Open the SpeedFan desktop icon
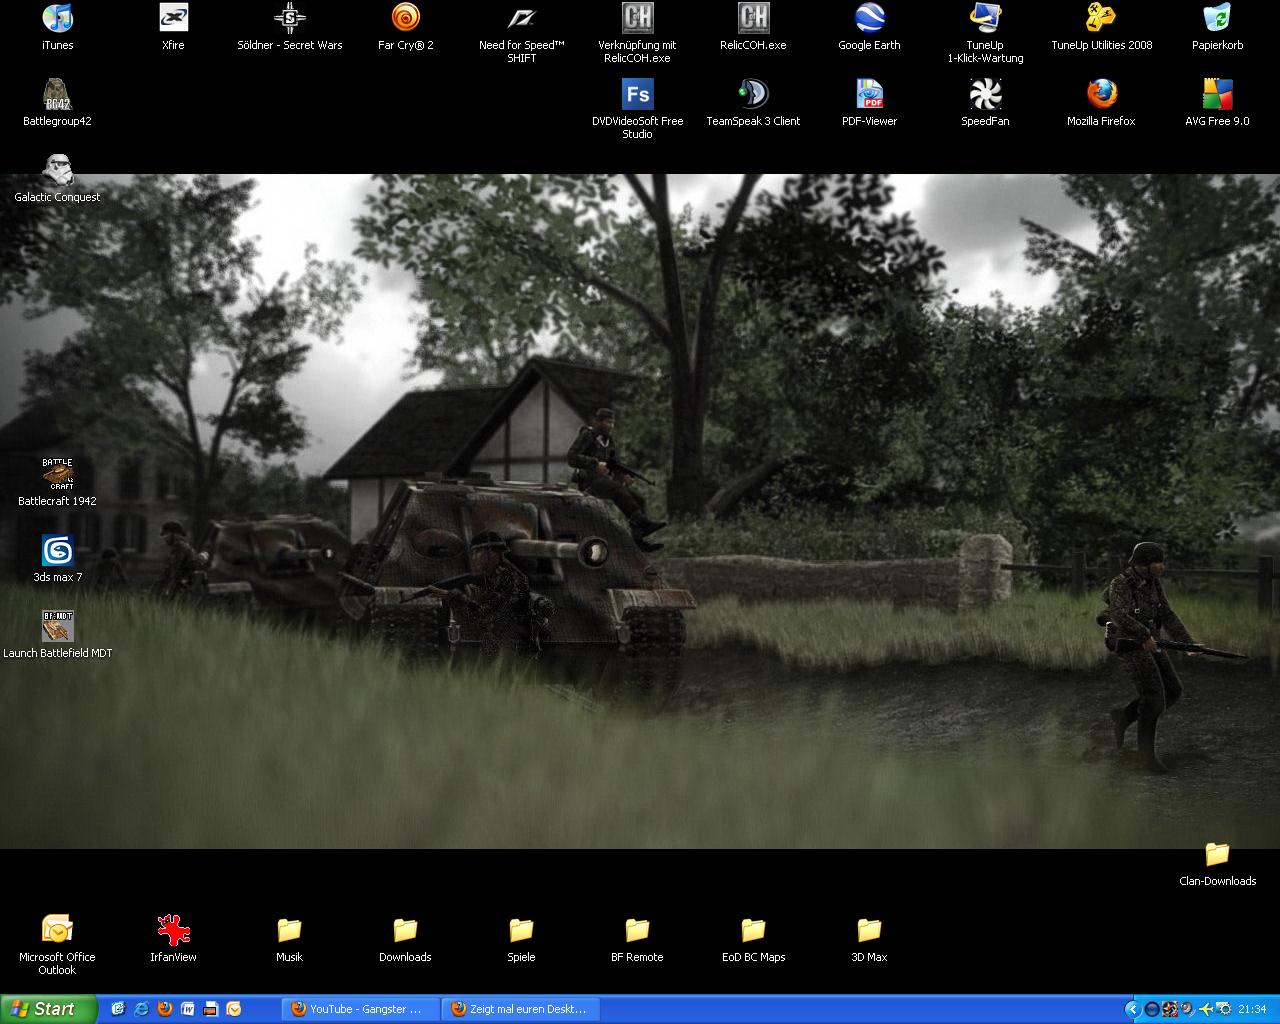Image resolution: width=1280 pixels, height=1024 pixels. tap(985, 103)
